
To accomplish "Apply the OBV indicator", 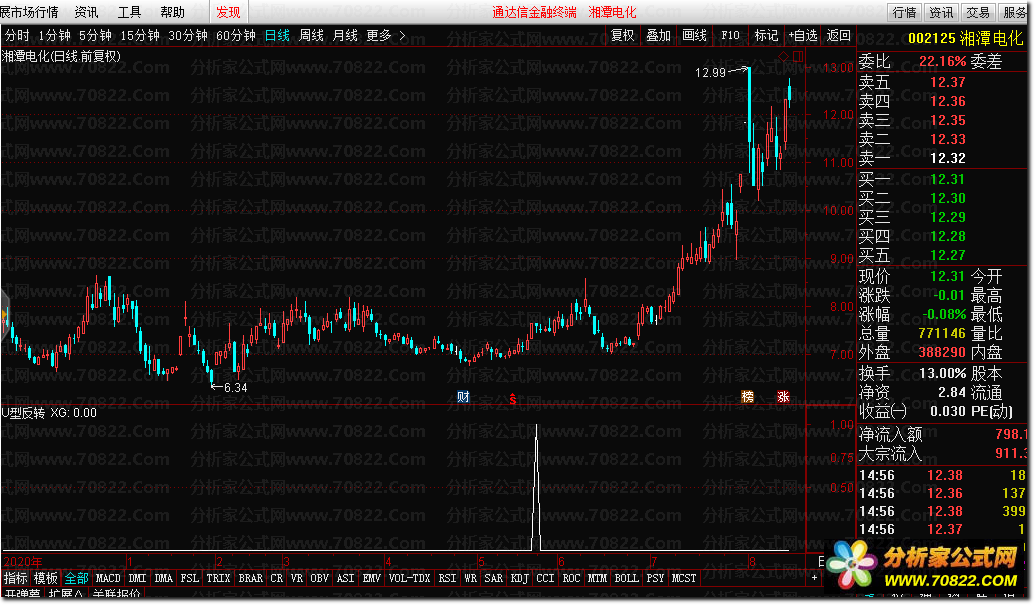I will [x=320, y=579].
